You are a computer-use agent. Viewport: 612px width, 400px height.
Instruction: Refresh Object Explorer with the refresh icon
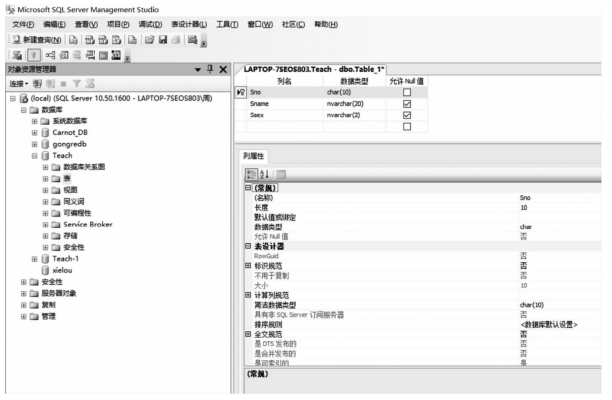pos(90,84)
